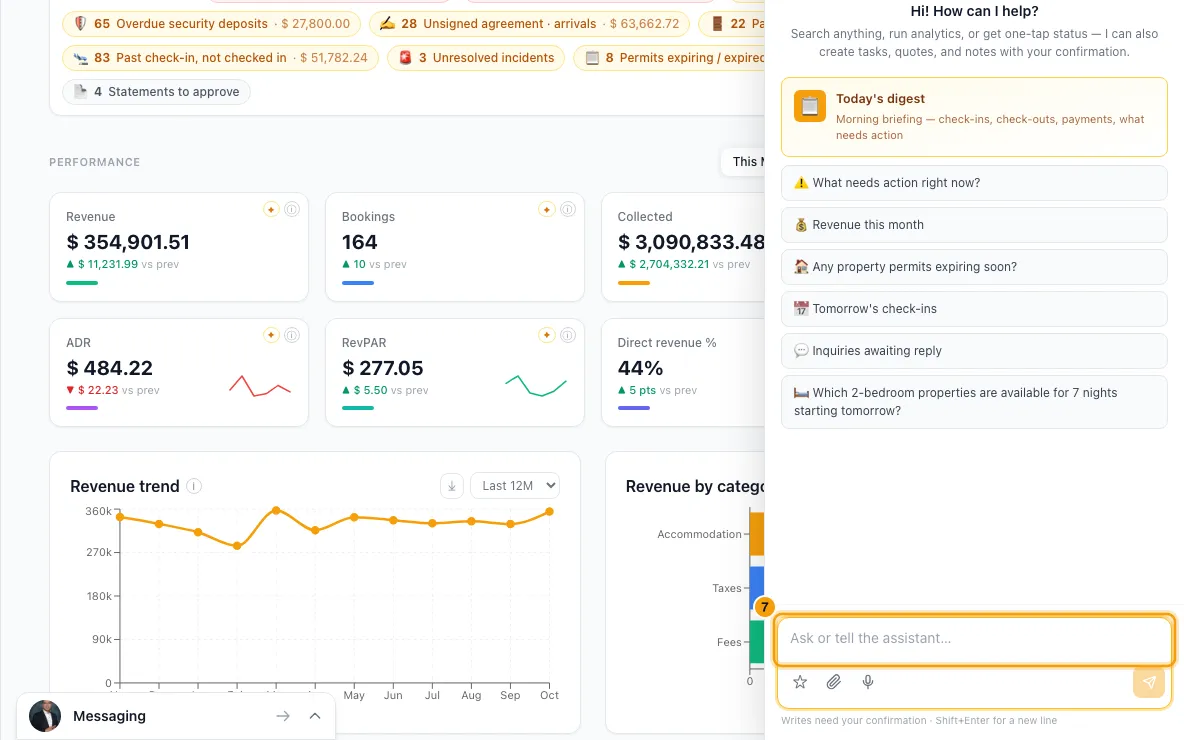Open the Last 12M range dropdown
This screenshot has height=740, width=1184.
515,486
